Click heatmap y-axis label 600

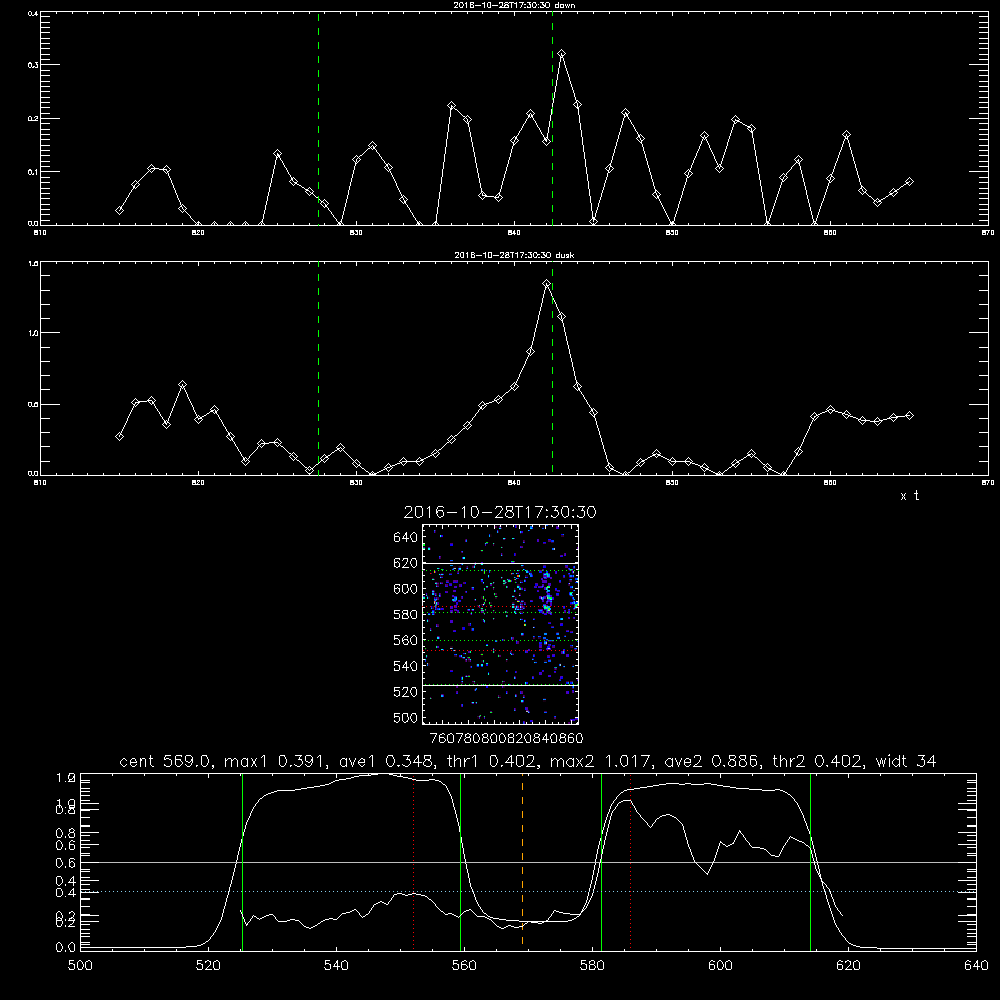(x=406, y=589)
